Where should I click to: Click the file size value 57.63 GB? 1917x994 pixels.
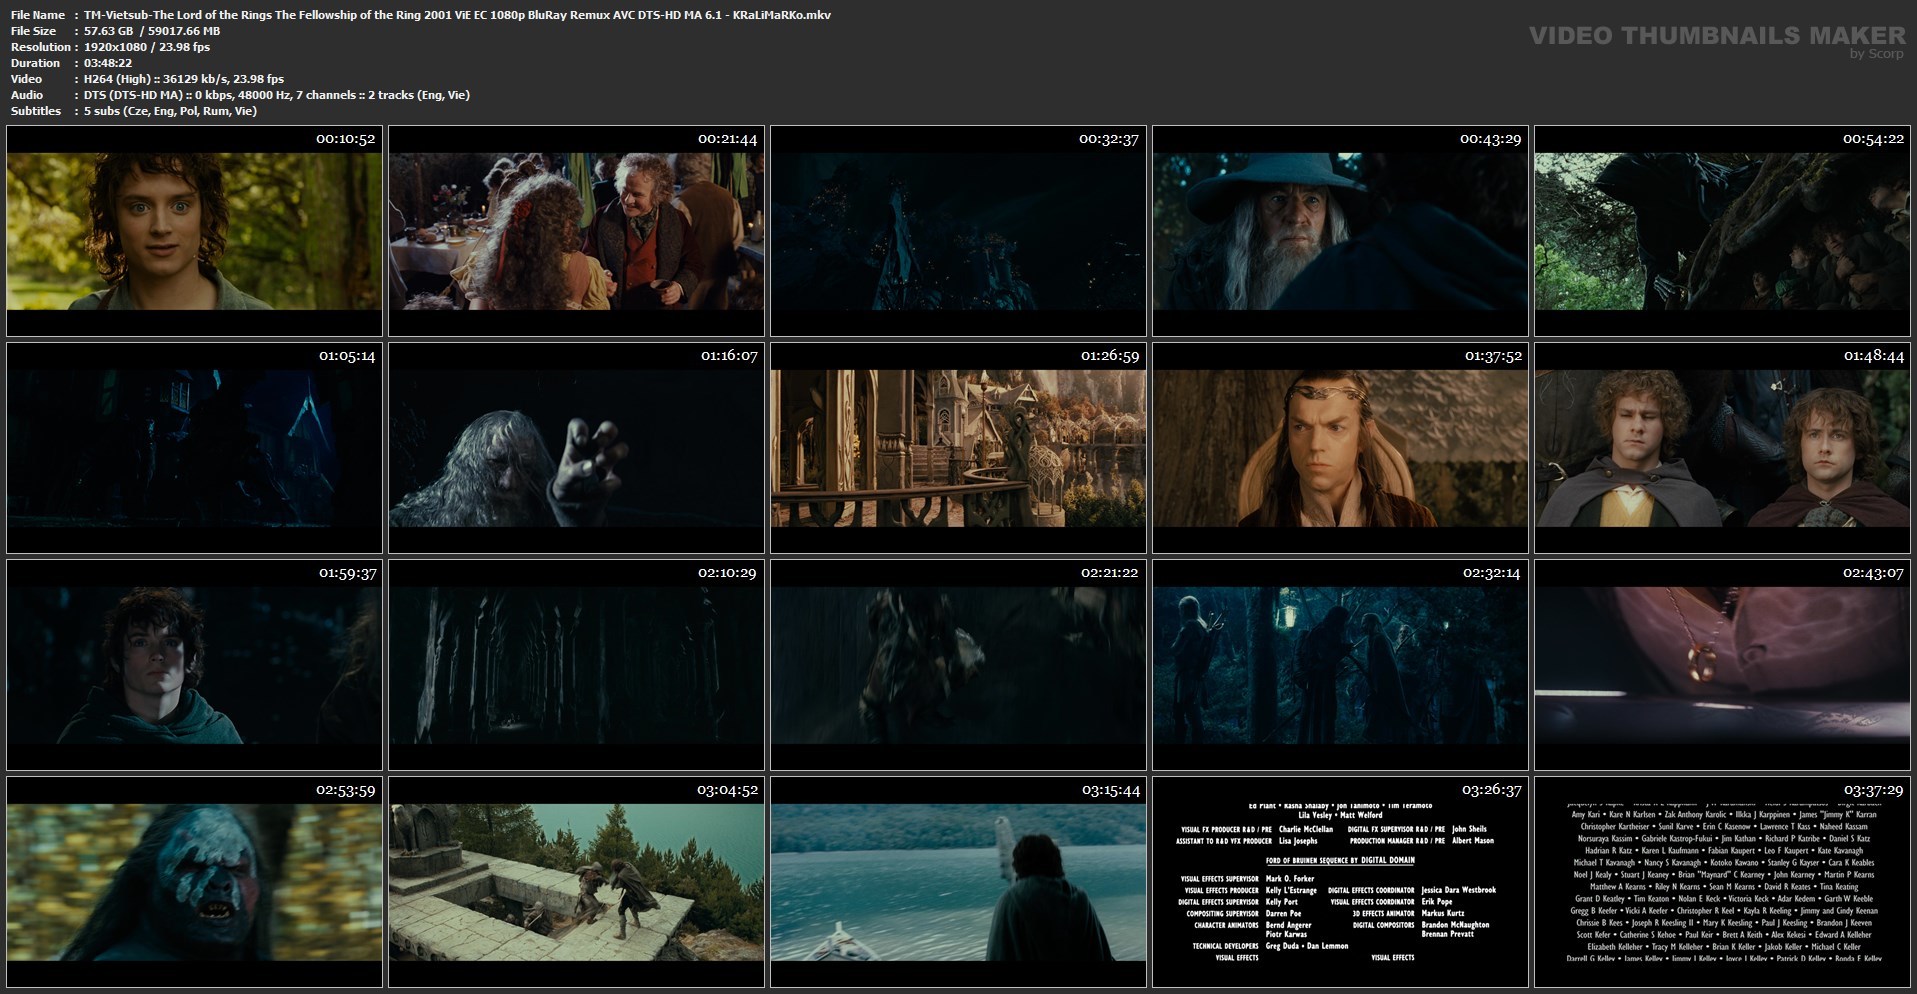point(111,31)
